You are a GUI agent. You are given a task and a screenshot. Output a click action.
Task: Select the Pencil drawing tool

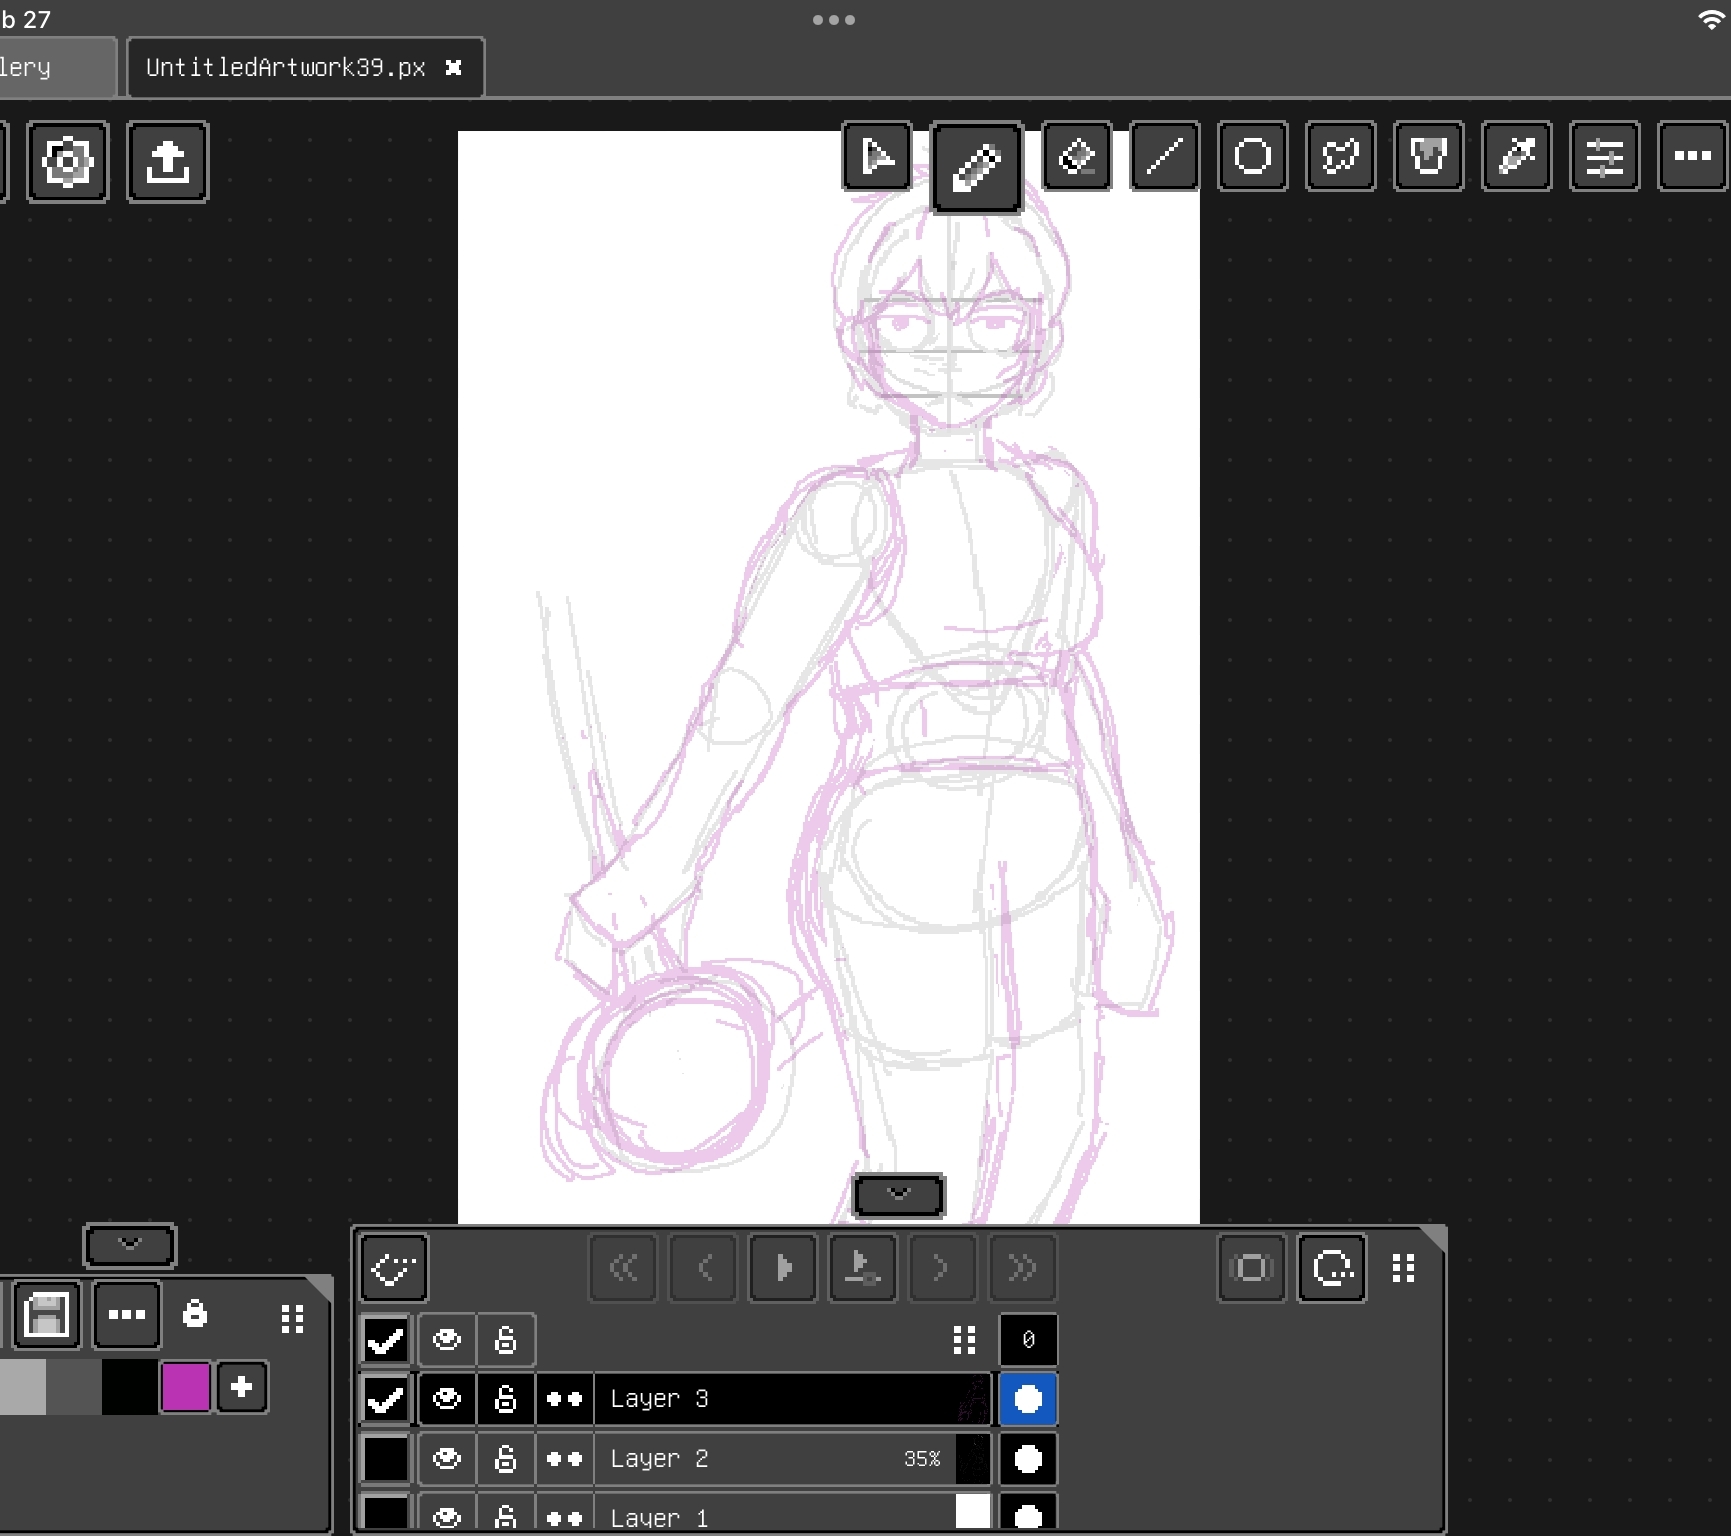coord(976,166)
